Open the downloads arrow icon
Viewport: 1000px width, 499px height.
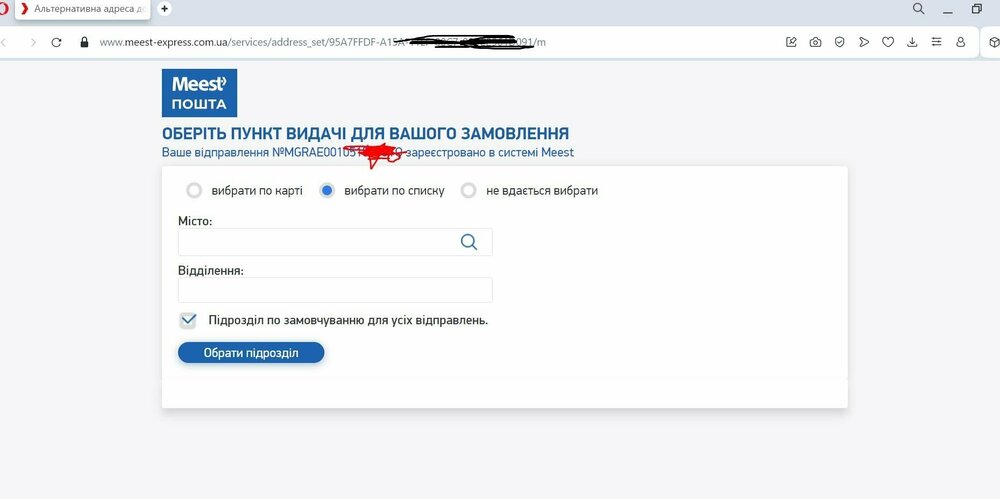912,42
